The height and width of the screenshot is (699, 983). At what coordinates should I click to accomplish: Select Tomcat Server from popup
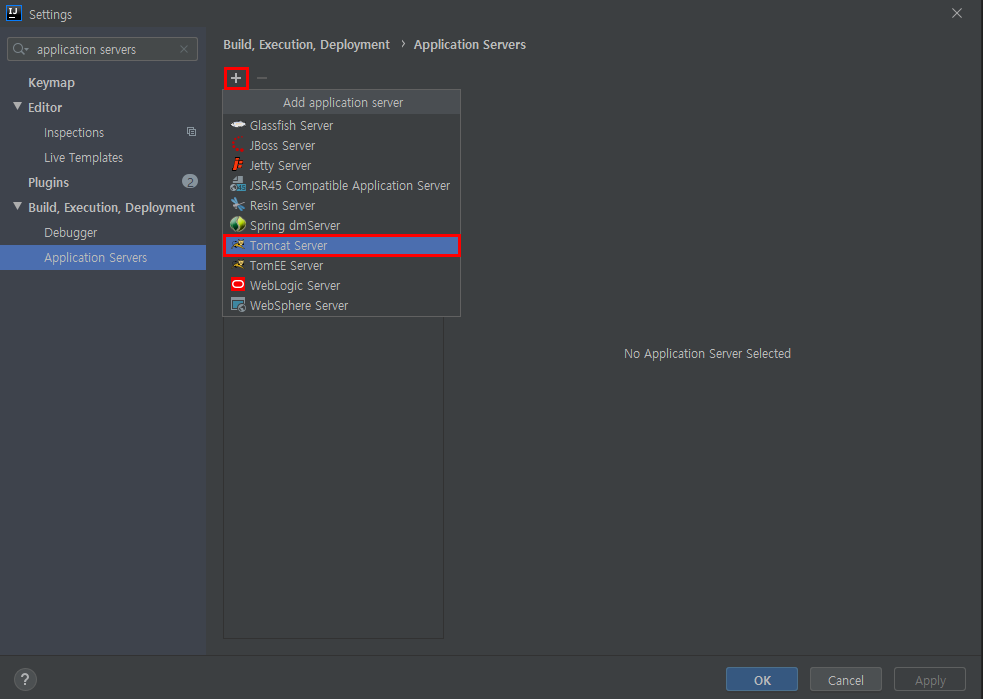point(342,245)
